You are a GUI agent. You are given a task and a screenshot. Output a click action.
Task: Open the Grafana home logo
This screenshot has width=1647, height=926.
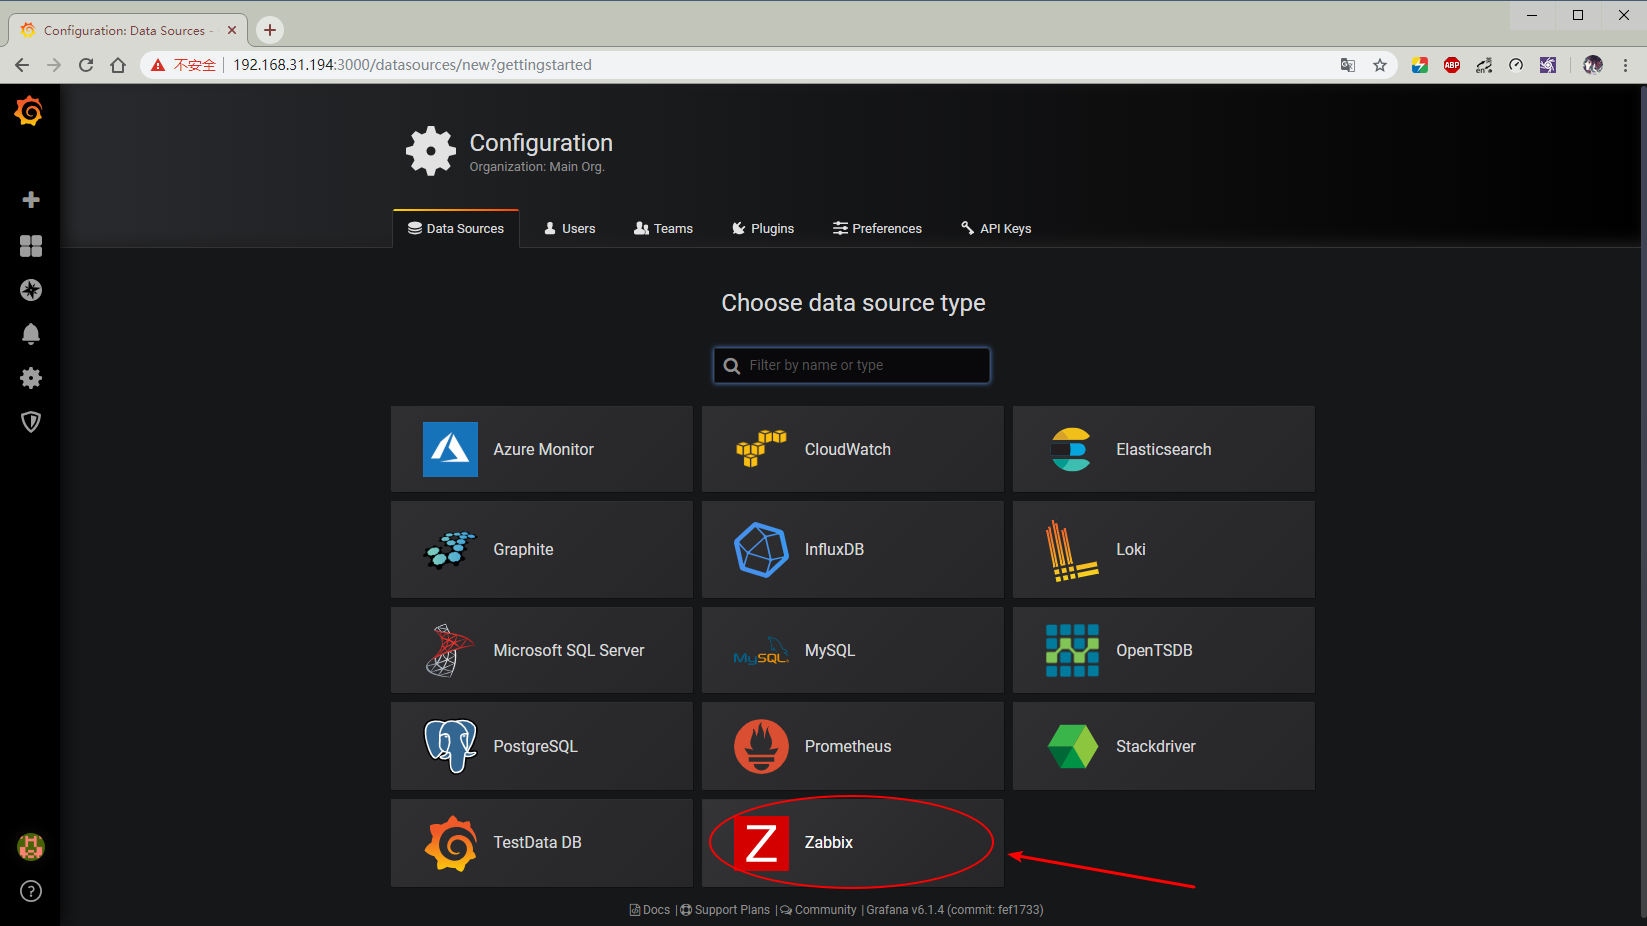pyautogui.click(x=29, y=111)
